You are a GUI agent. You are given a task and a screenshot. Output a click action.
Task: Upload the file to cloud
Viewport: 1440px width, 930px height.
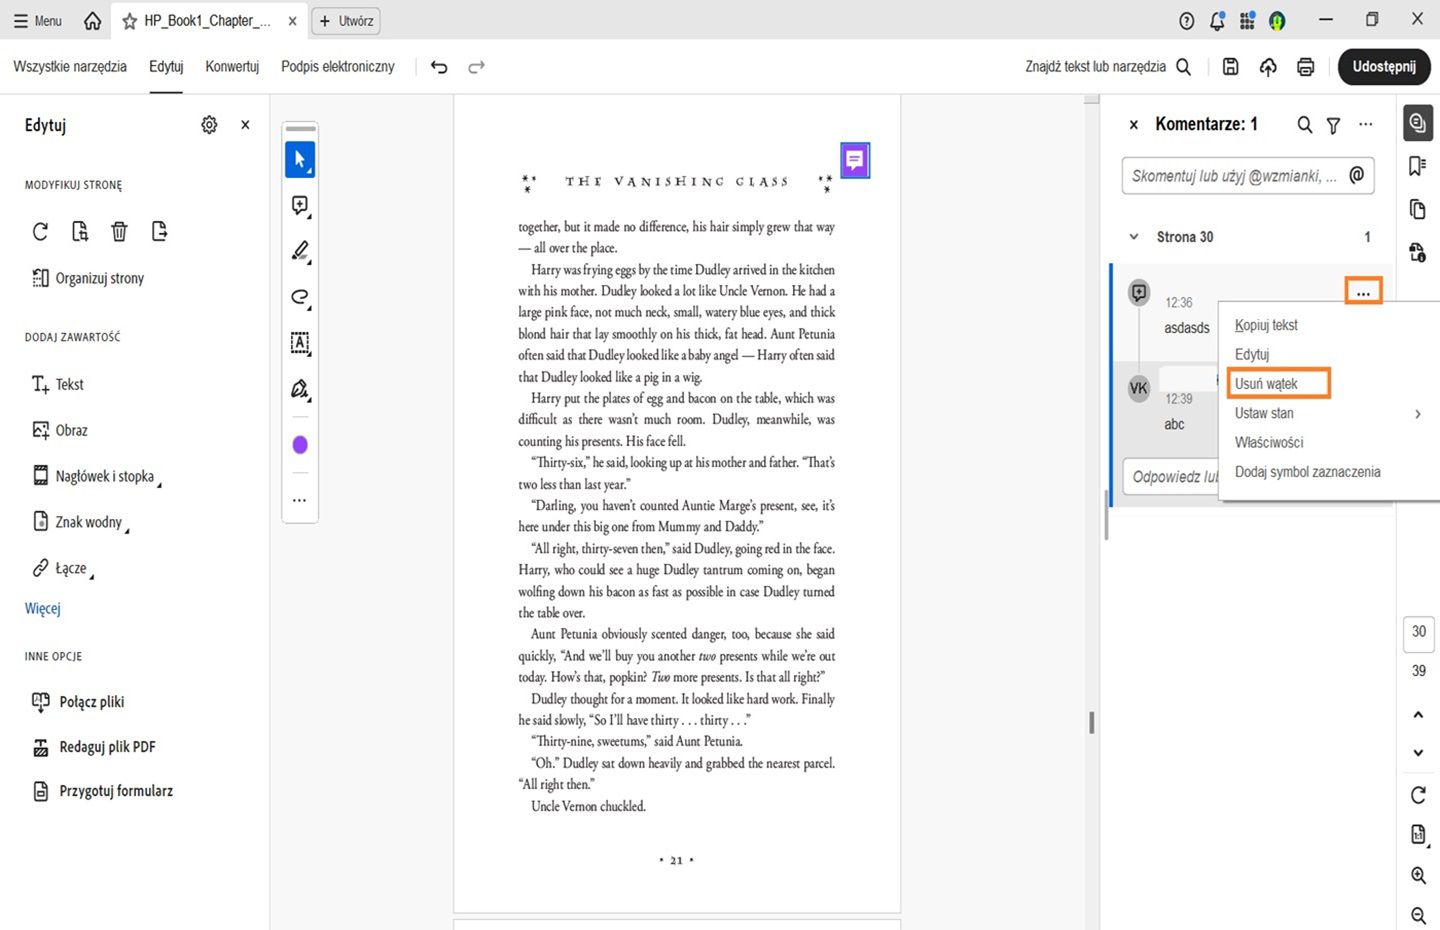pos(1268,67)
